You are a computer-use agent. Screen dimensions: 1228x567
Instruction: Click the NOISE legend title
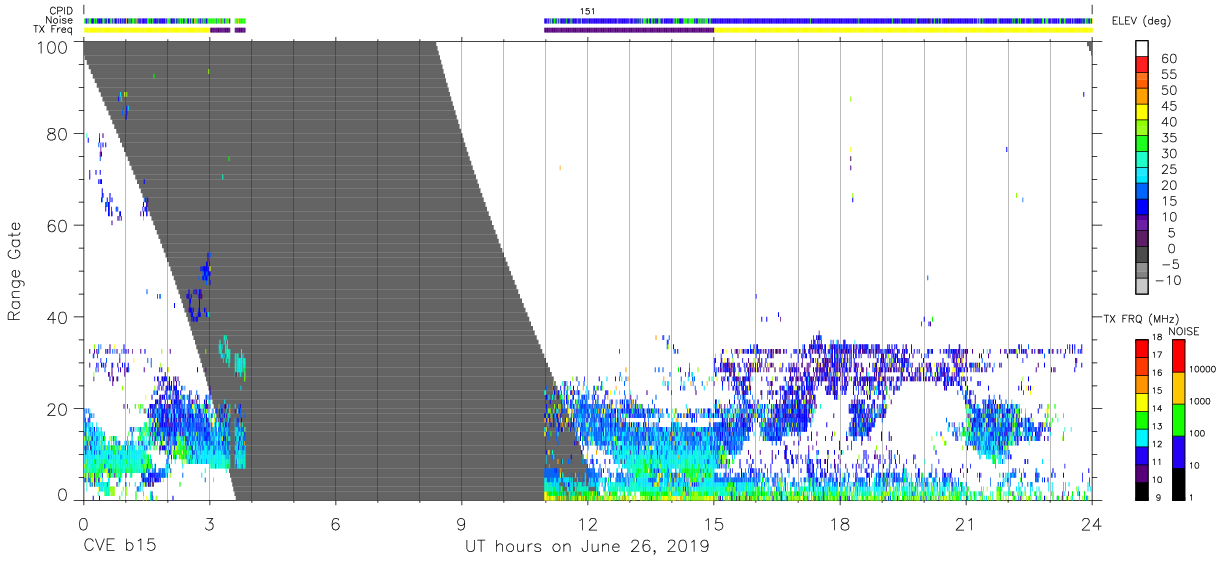(1184, 331)
